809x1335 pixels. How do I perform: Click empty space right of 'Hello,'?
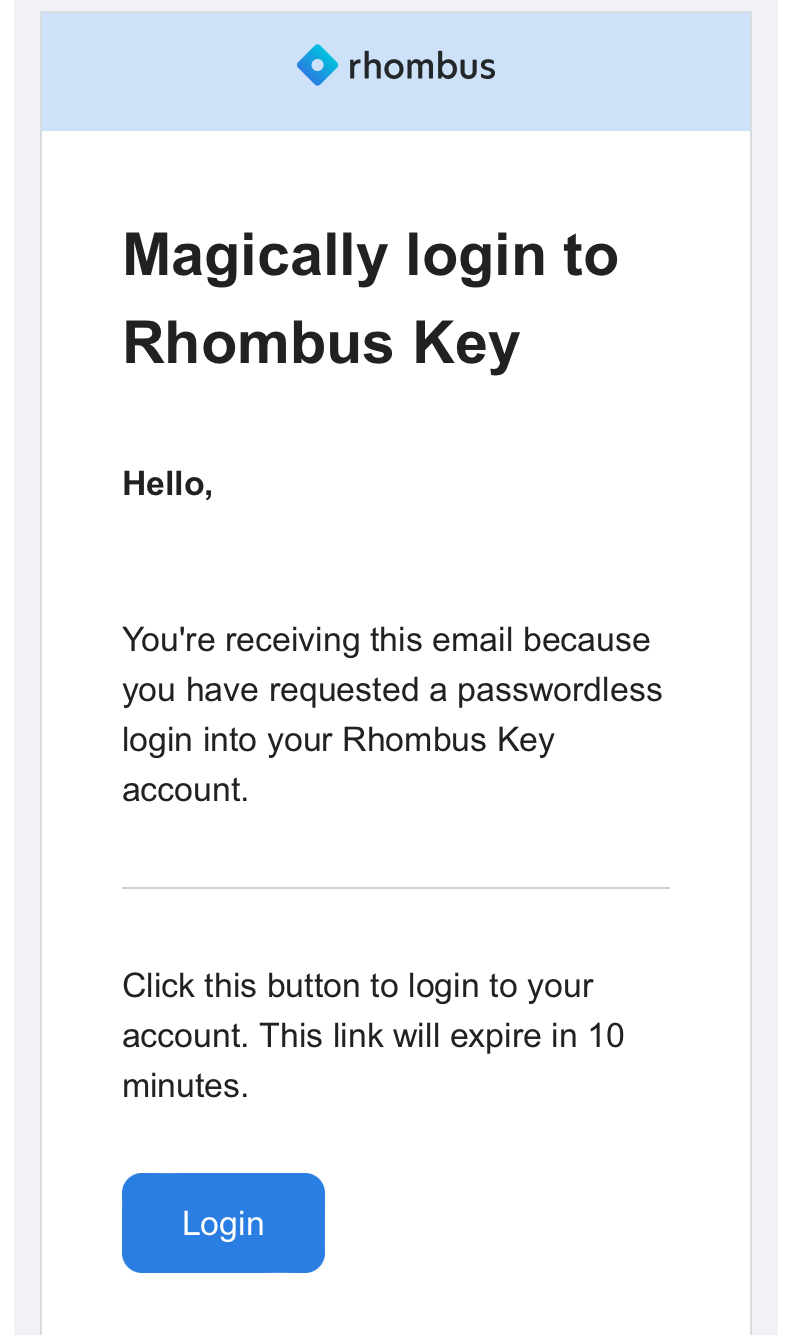click(x=450, y=484)
